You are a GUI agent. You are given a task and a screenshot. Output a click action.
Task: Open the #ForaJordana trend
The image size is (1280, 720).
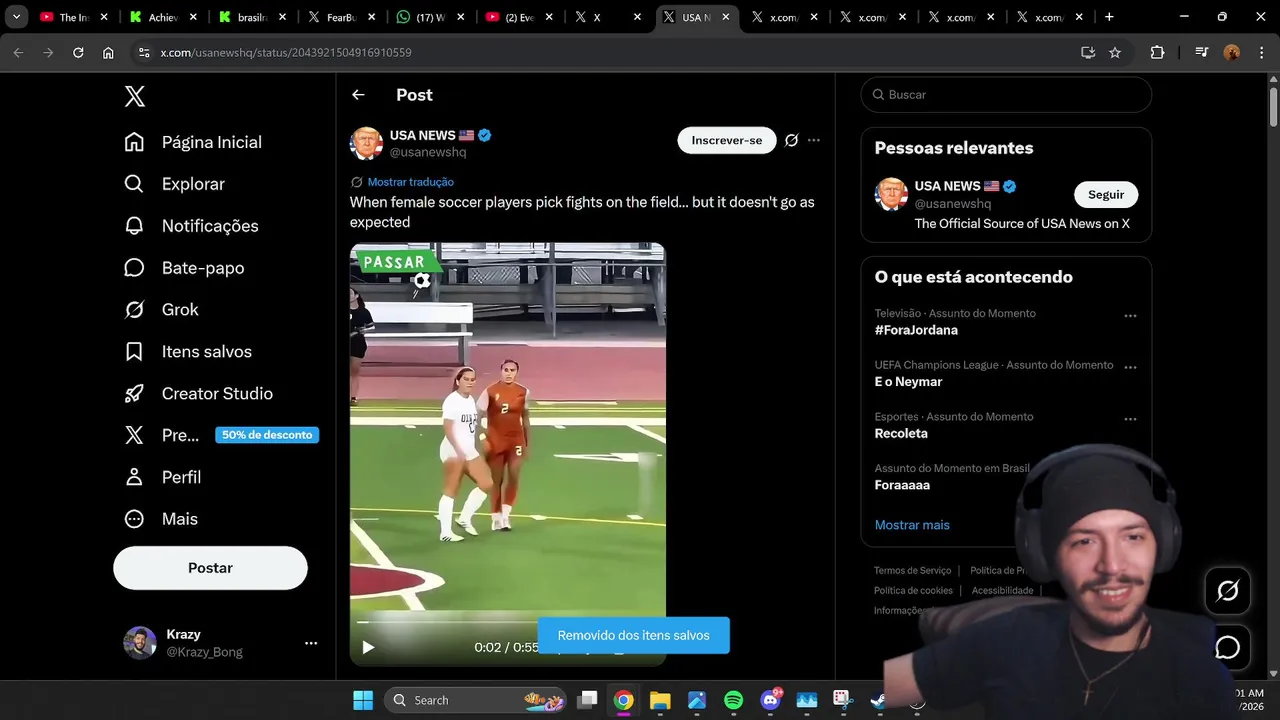(916, 330)
